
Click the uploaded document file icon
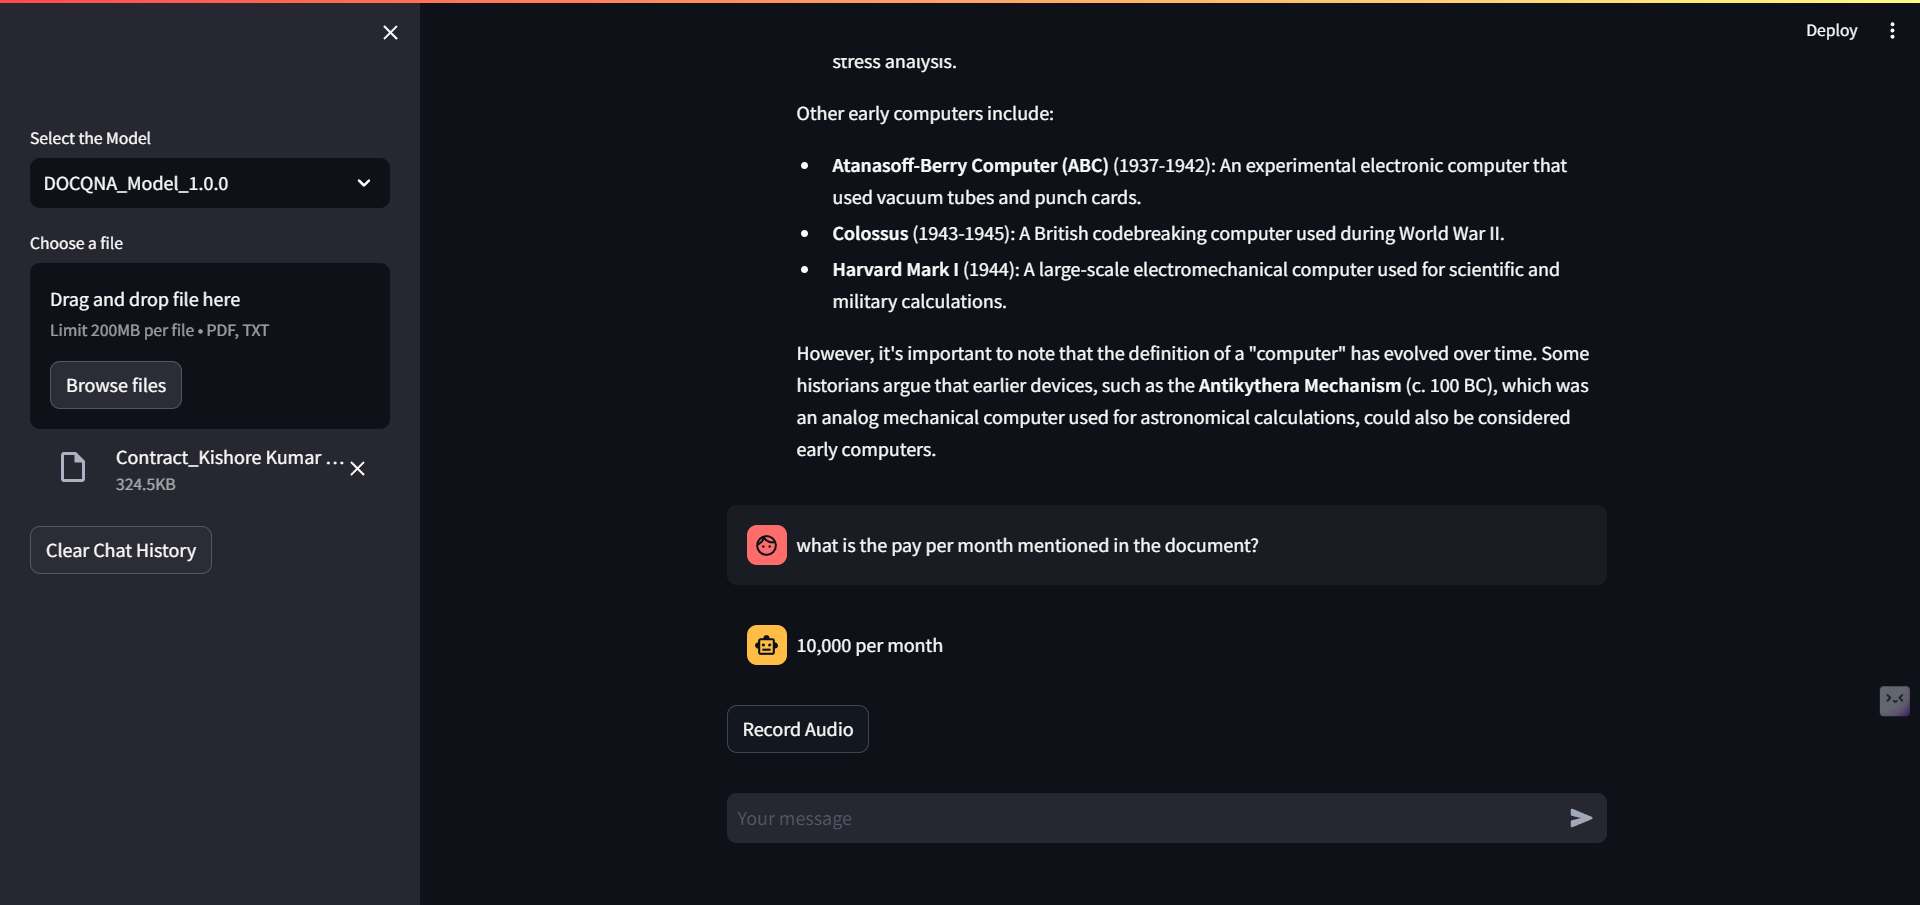(x=73, y=467)
